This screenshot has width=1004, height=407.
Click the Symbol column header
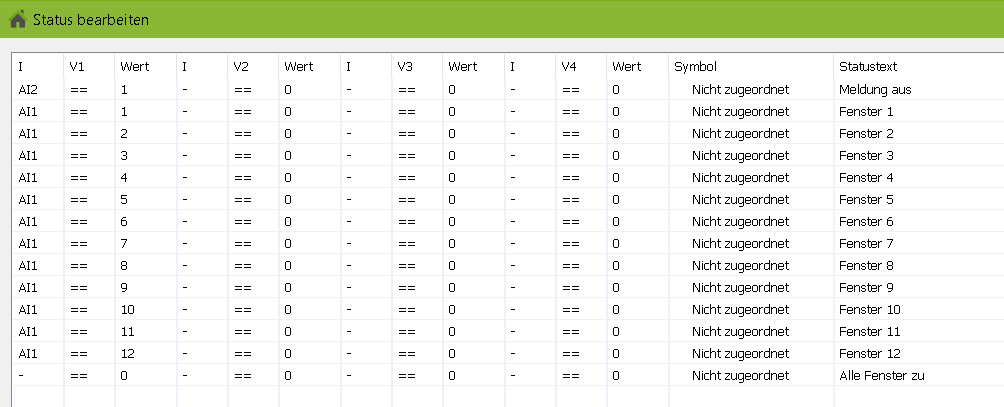pos(696,67)
